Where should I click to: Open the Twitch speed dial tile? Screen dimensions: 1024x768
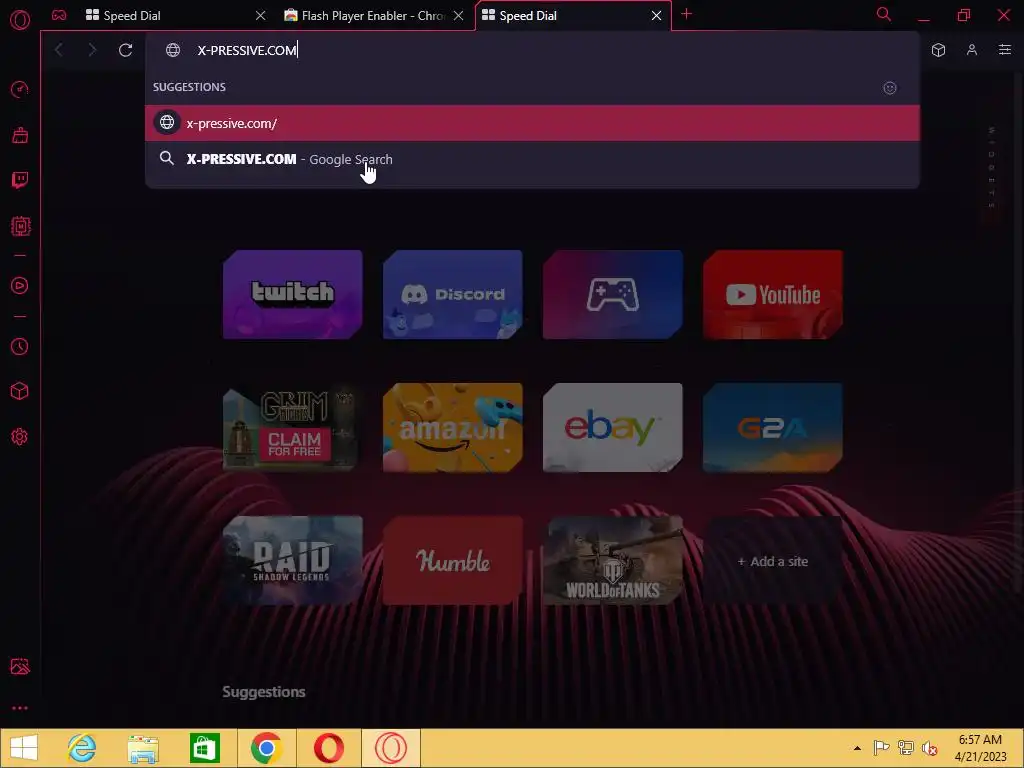(x=293, y=295)
